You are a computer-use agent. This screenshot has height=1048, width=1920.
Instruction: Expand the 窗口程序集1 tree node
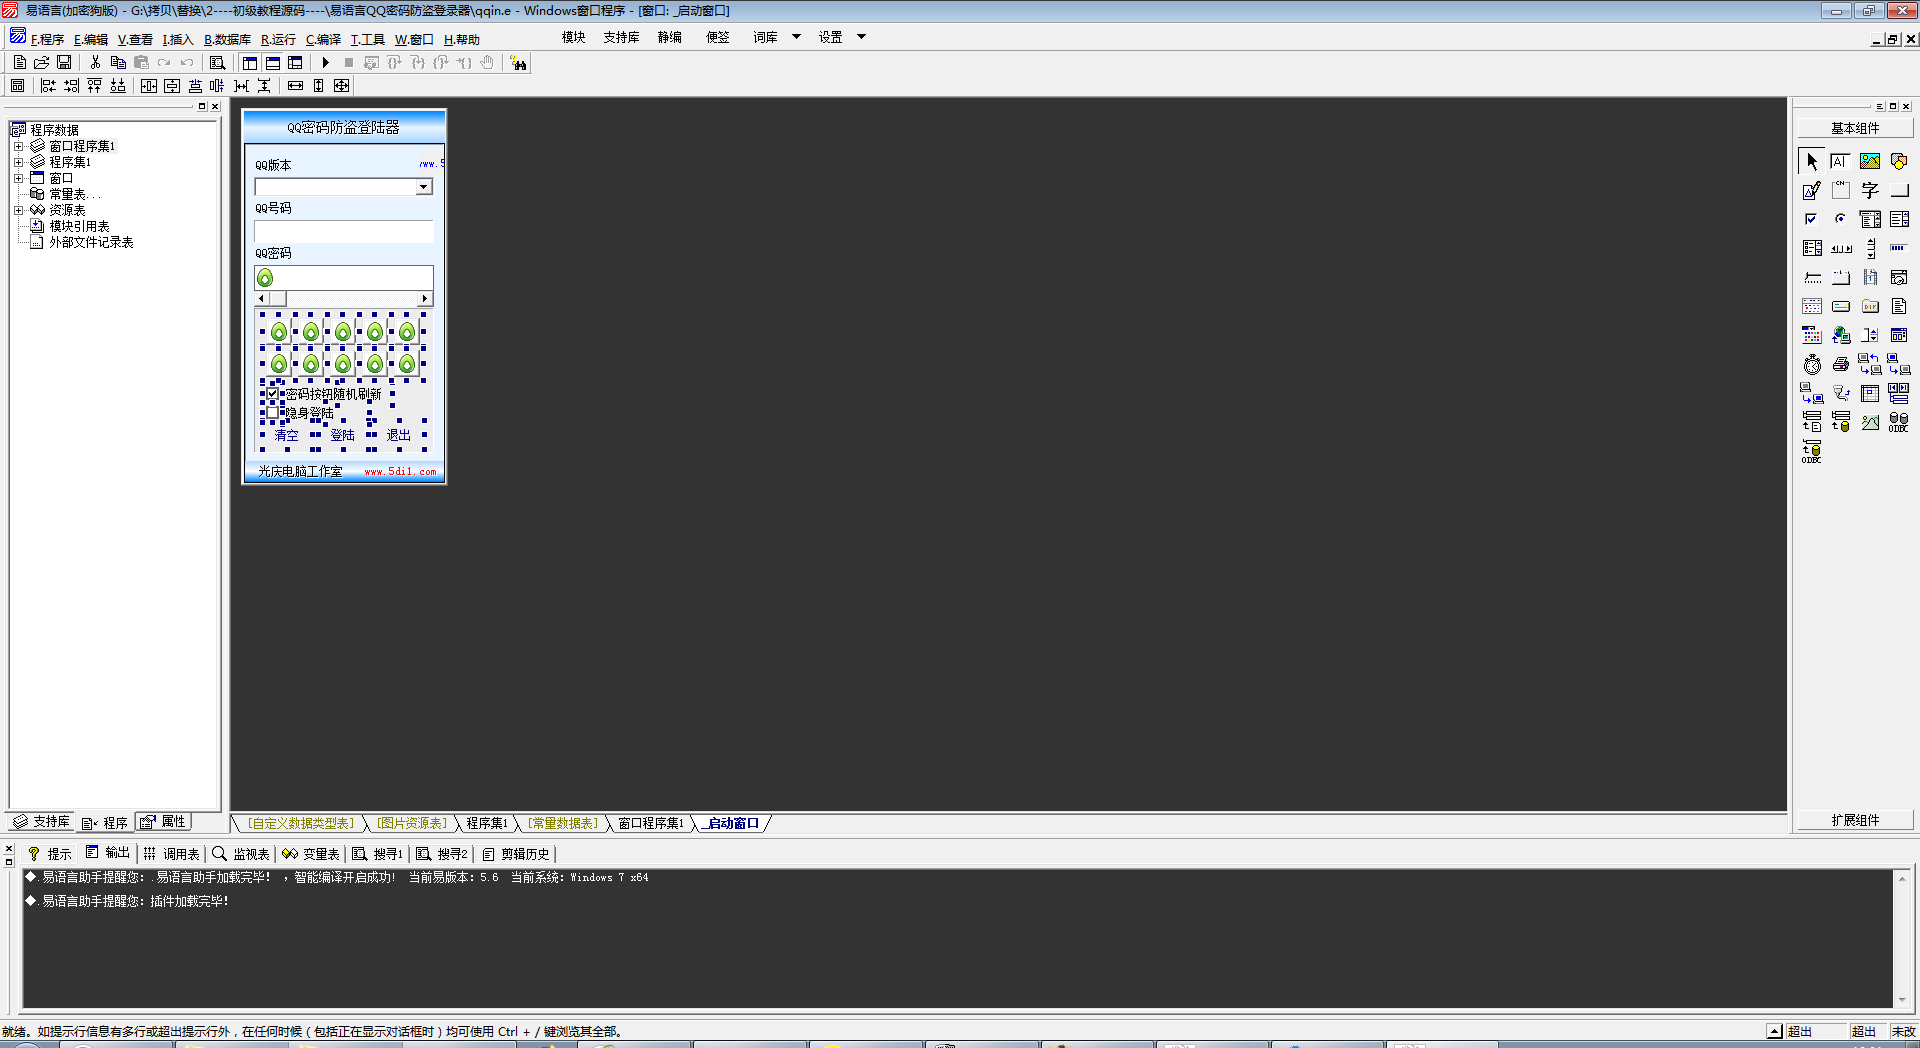point(18,146)
